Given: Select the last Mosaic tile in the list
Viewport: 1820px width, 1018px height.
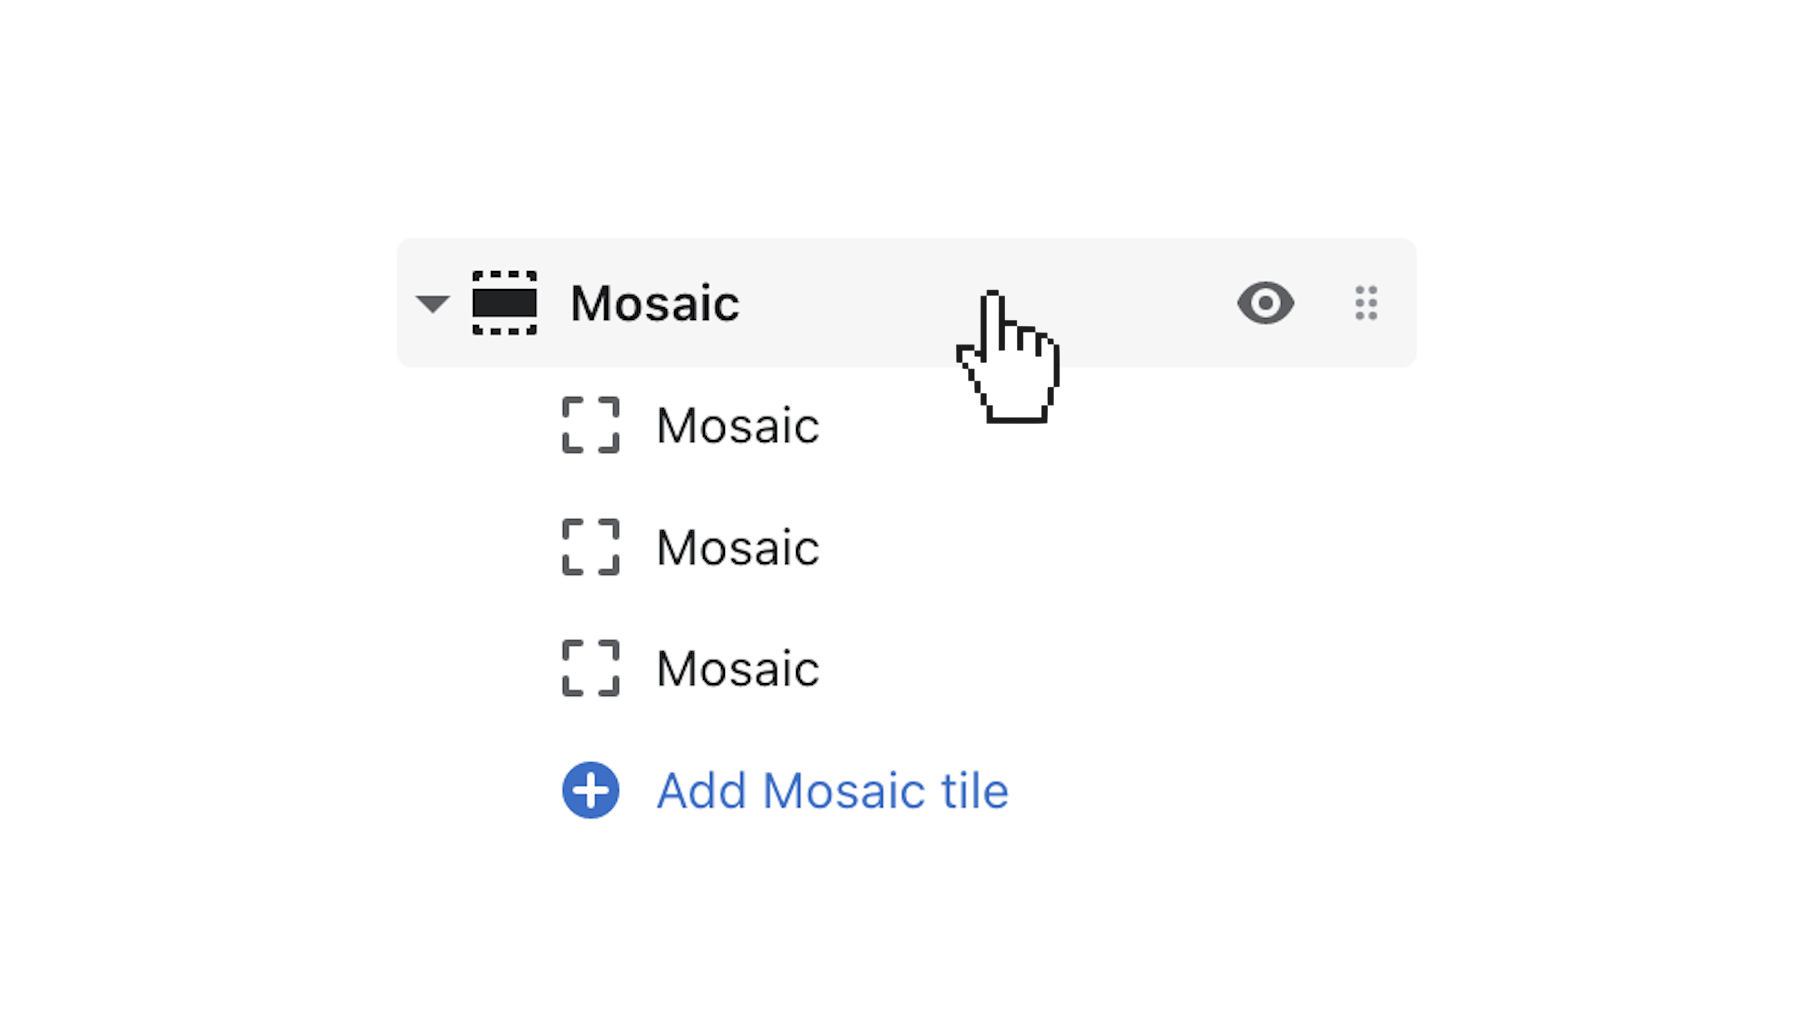Looking at the screenshot, I should [x=737, y=669].
